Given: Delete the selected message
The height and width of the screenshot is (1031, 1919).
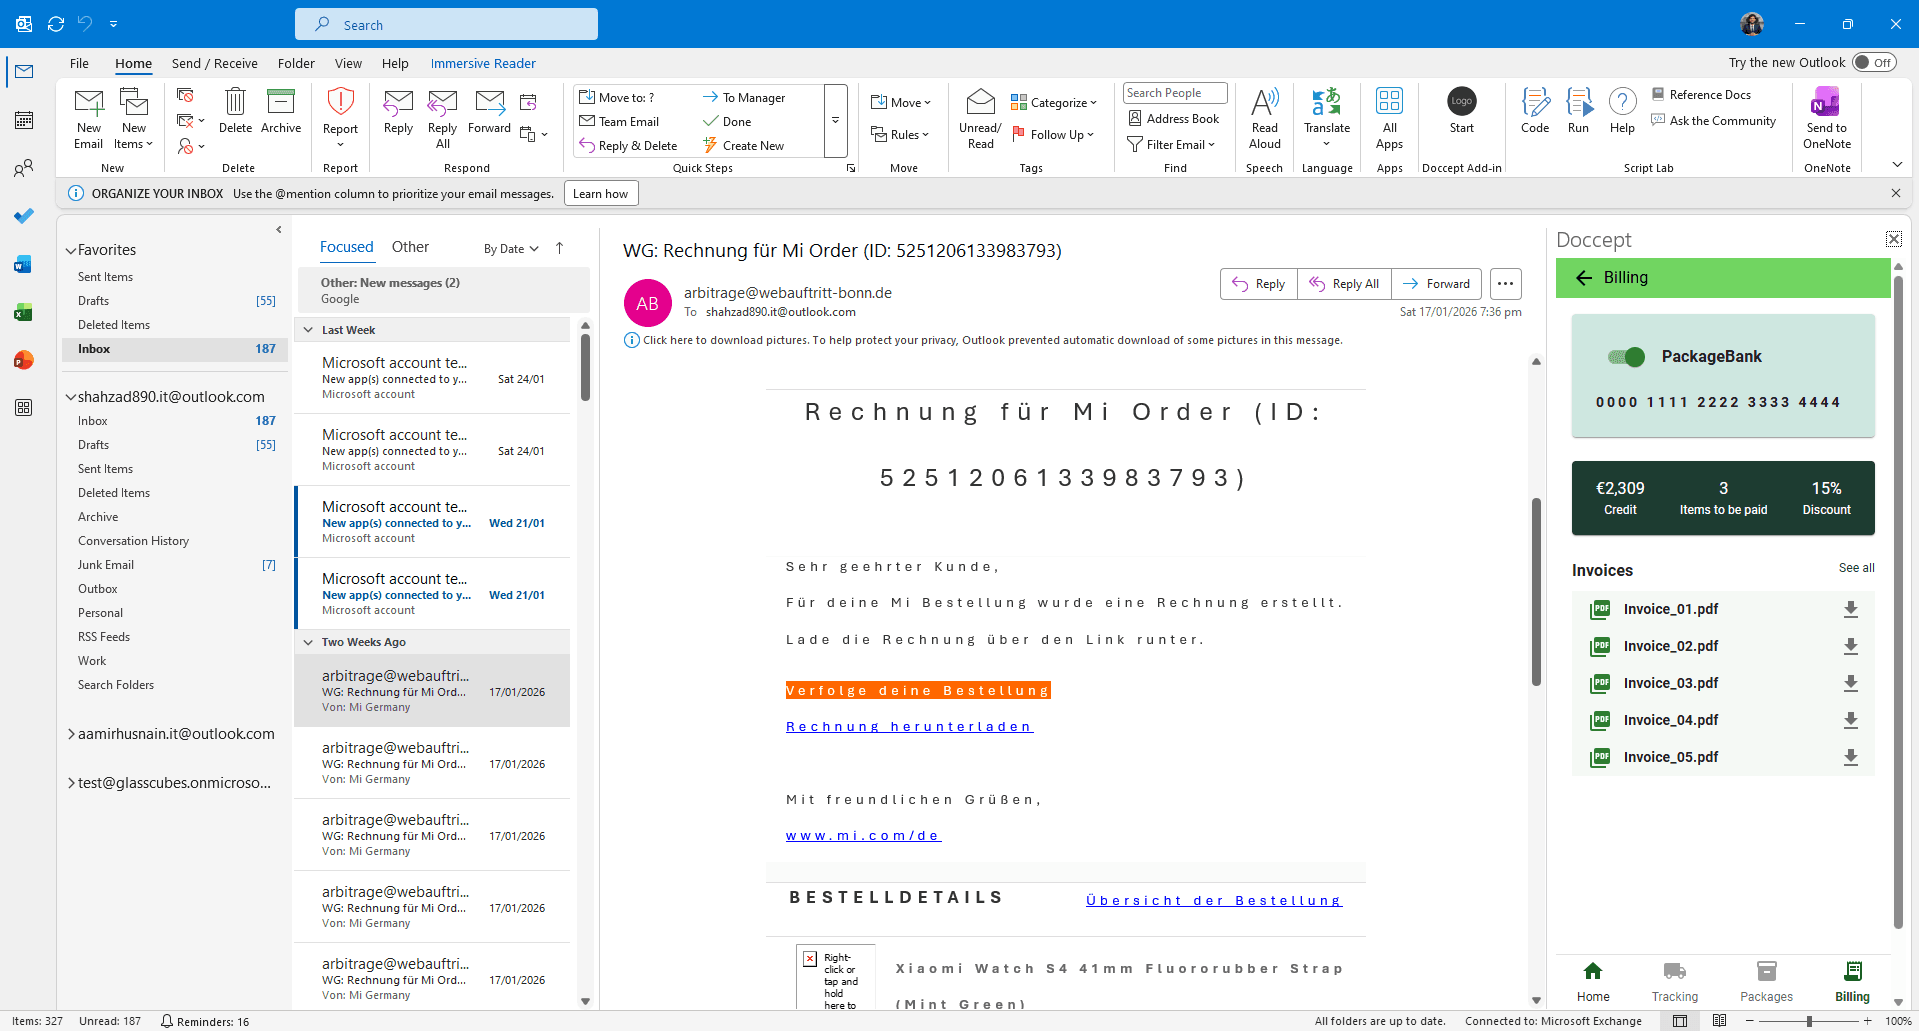Looking at the screenshot, I should pyautogui.click(x=235, y=111).
